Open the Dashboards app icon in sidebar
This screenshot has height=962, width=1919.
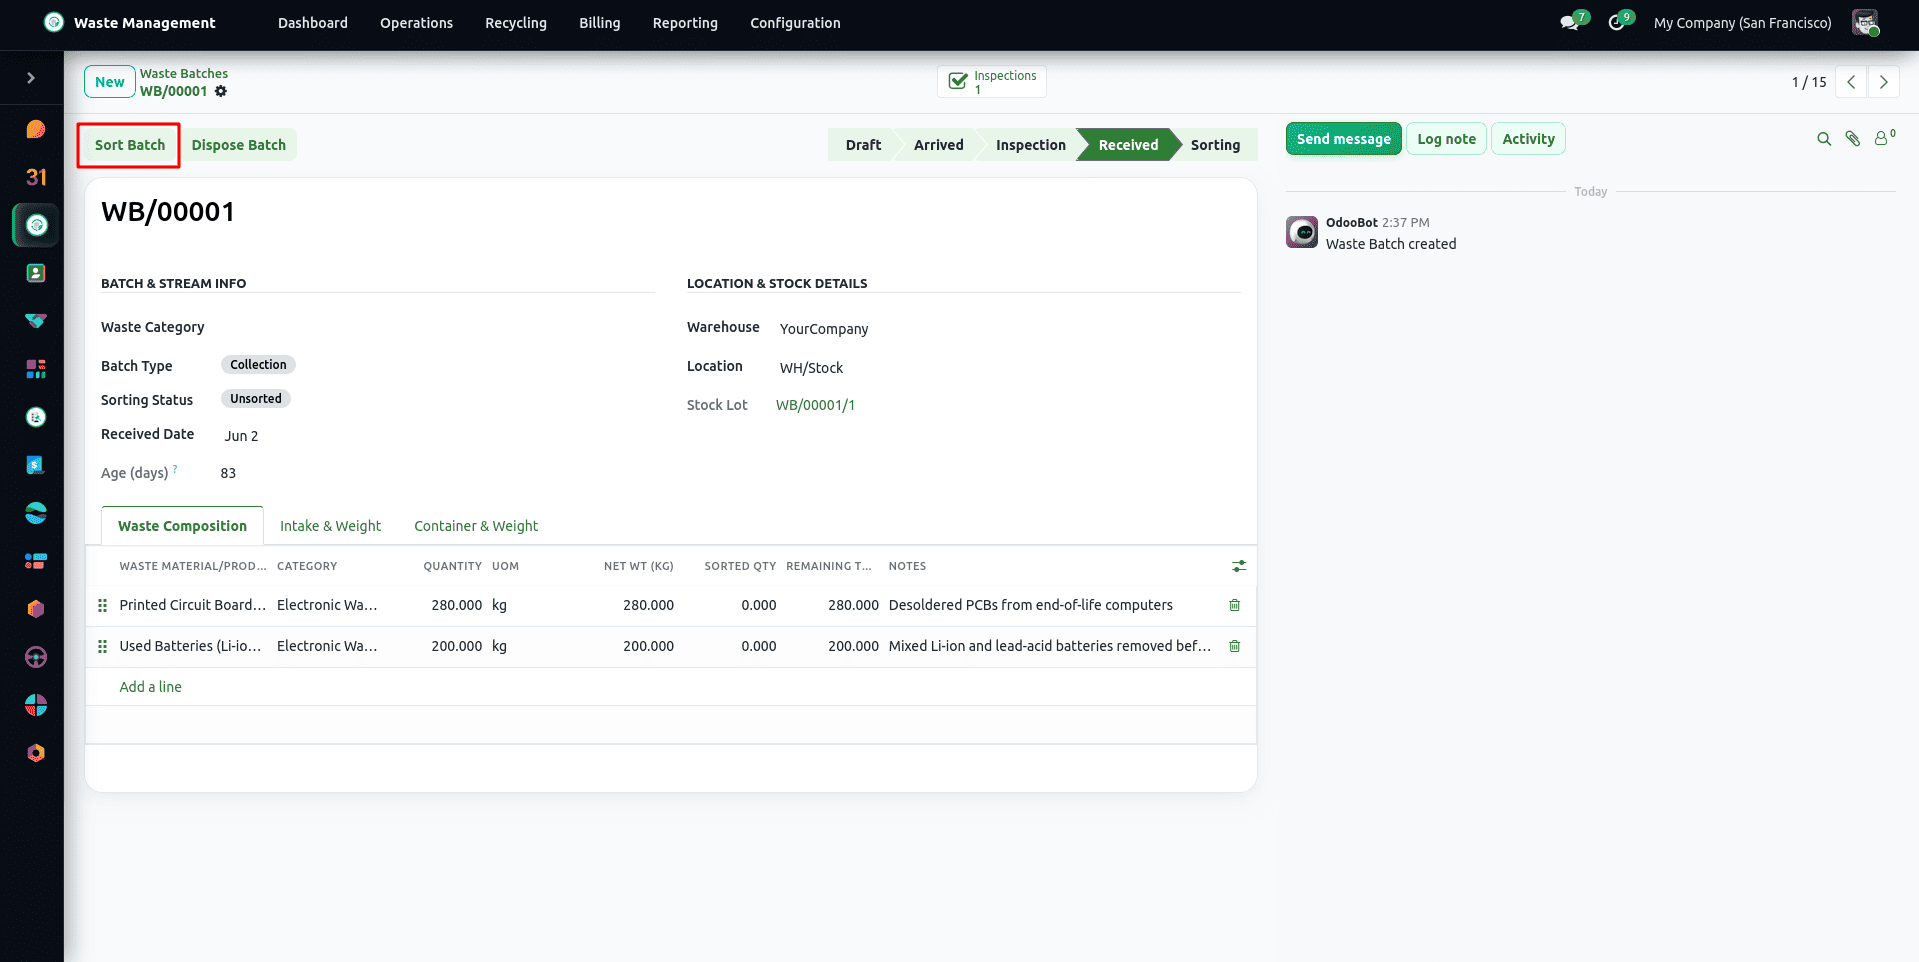(x=36, y=369)
